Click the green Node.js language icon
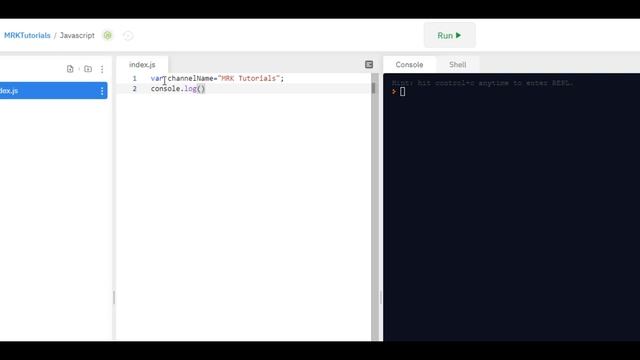The height and width of the screenshot is (360, 640). (x=107, y=36)
